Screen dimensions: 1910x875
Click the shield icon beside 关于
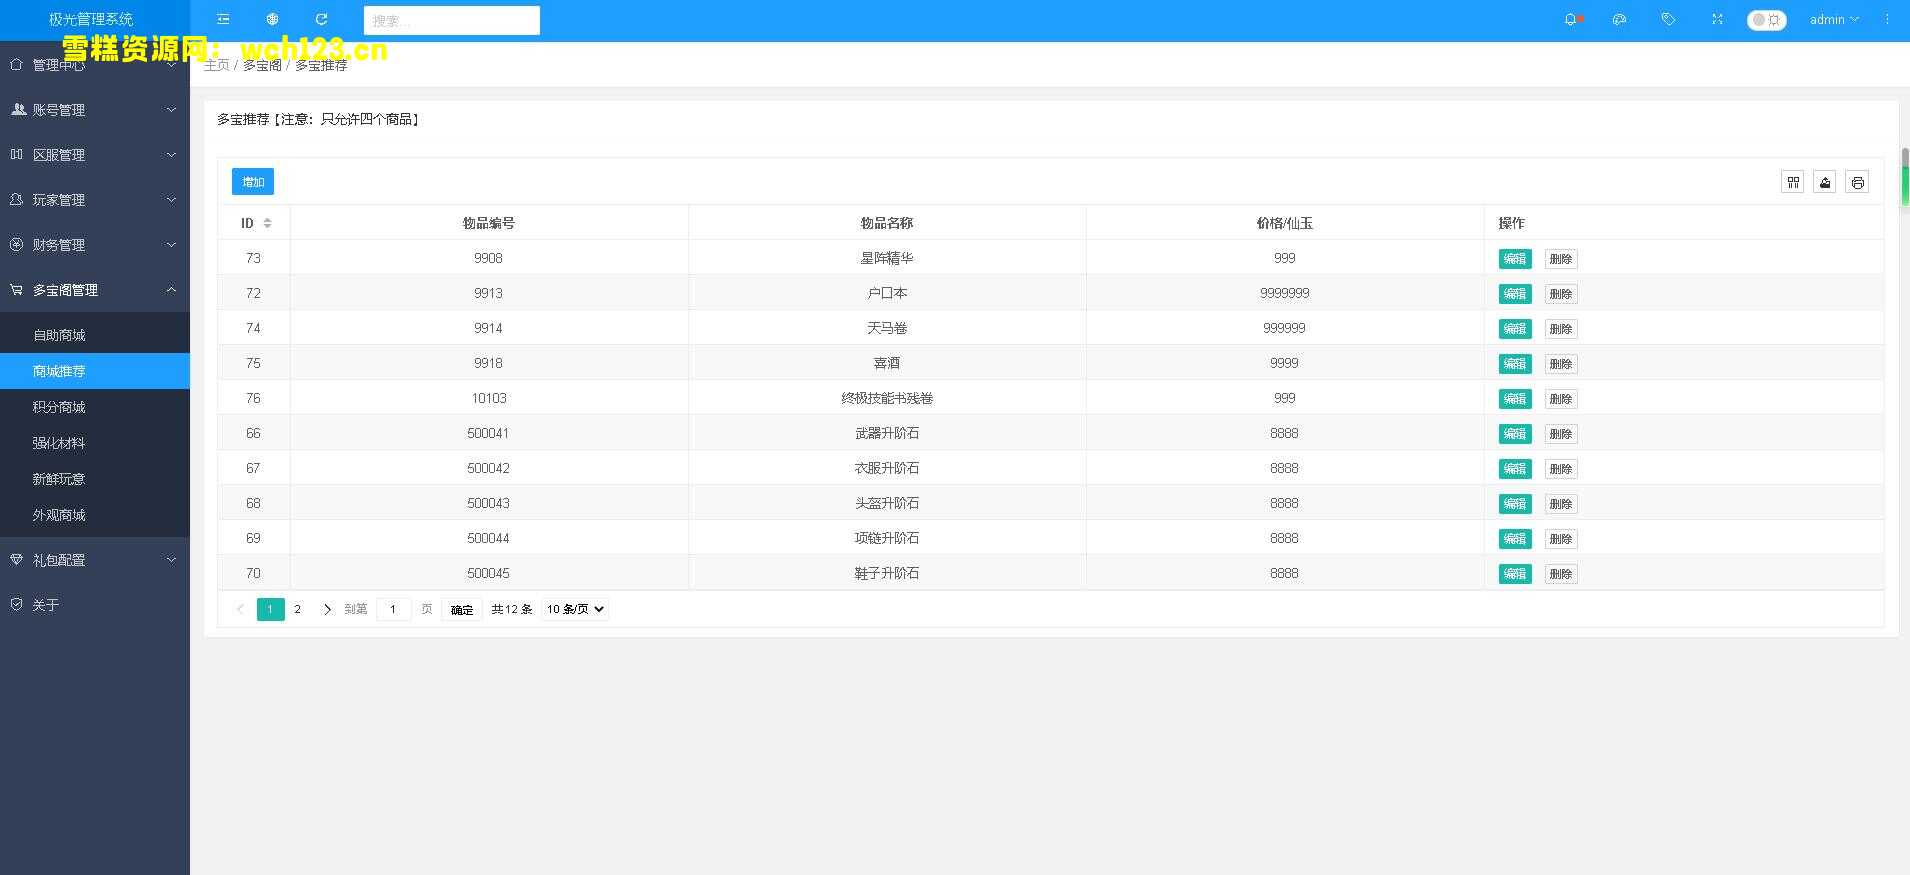click(16, 604)
